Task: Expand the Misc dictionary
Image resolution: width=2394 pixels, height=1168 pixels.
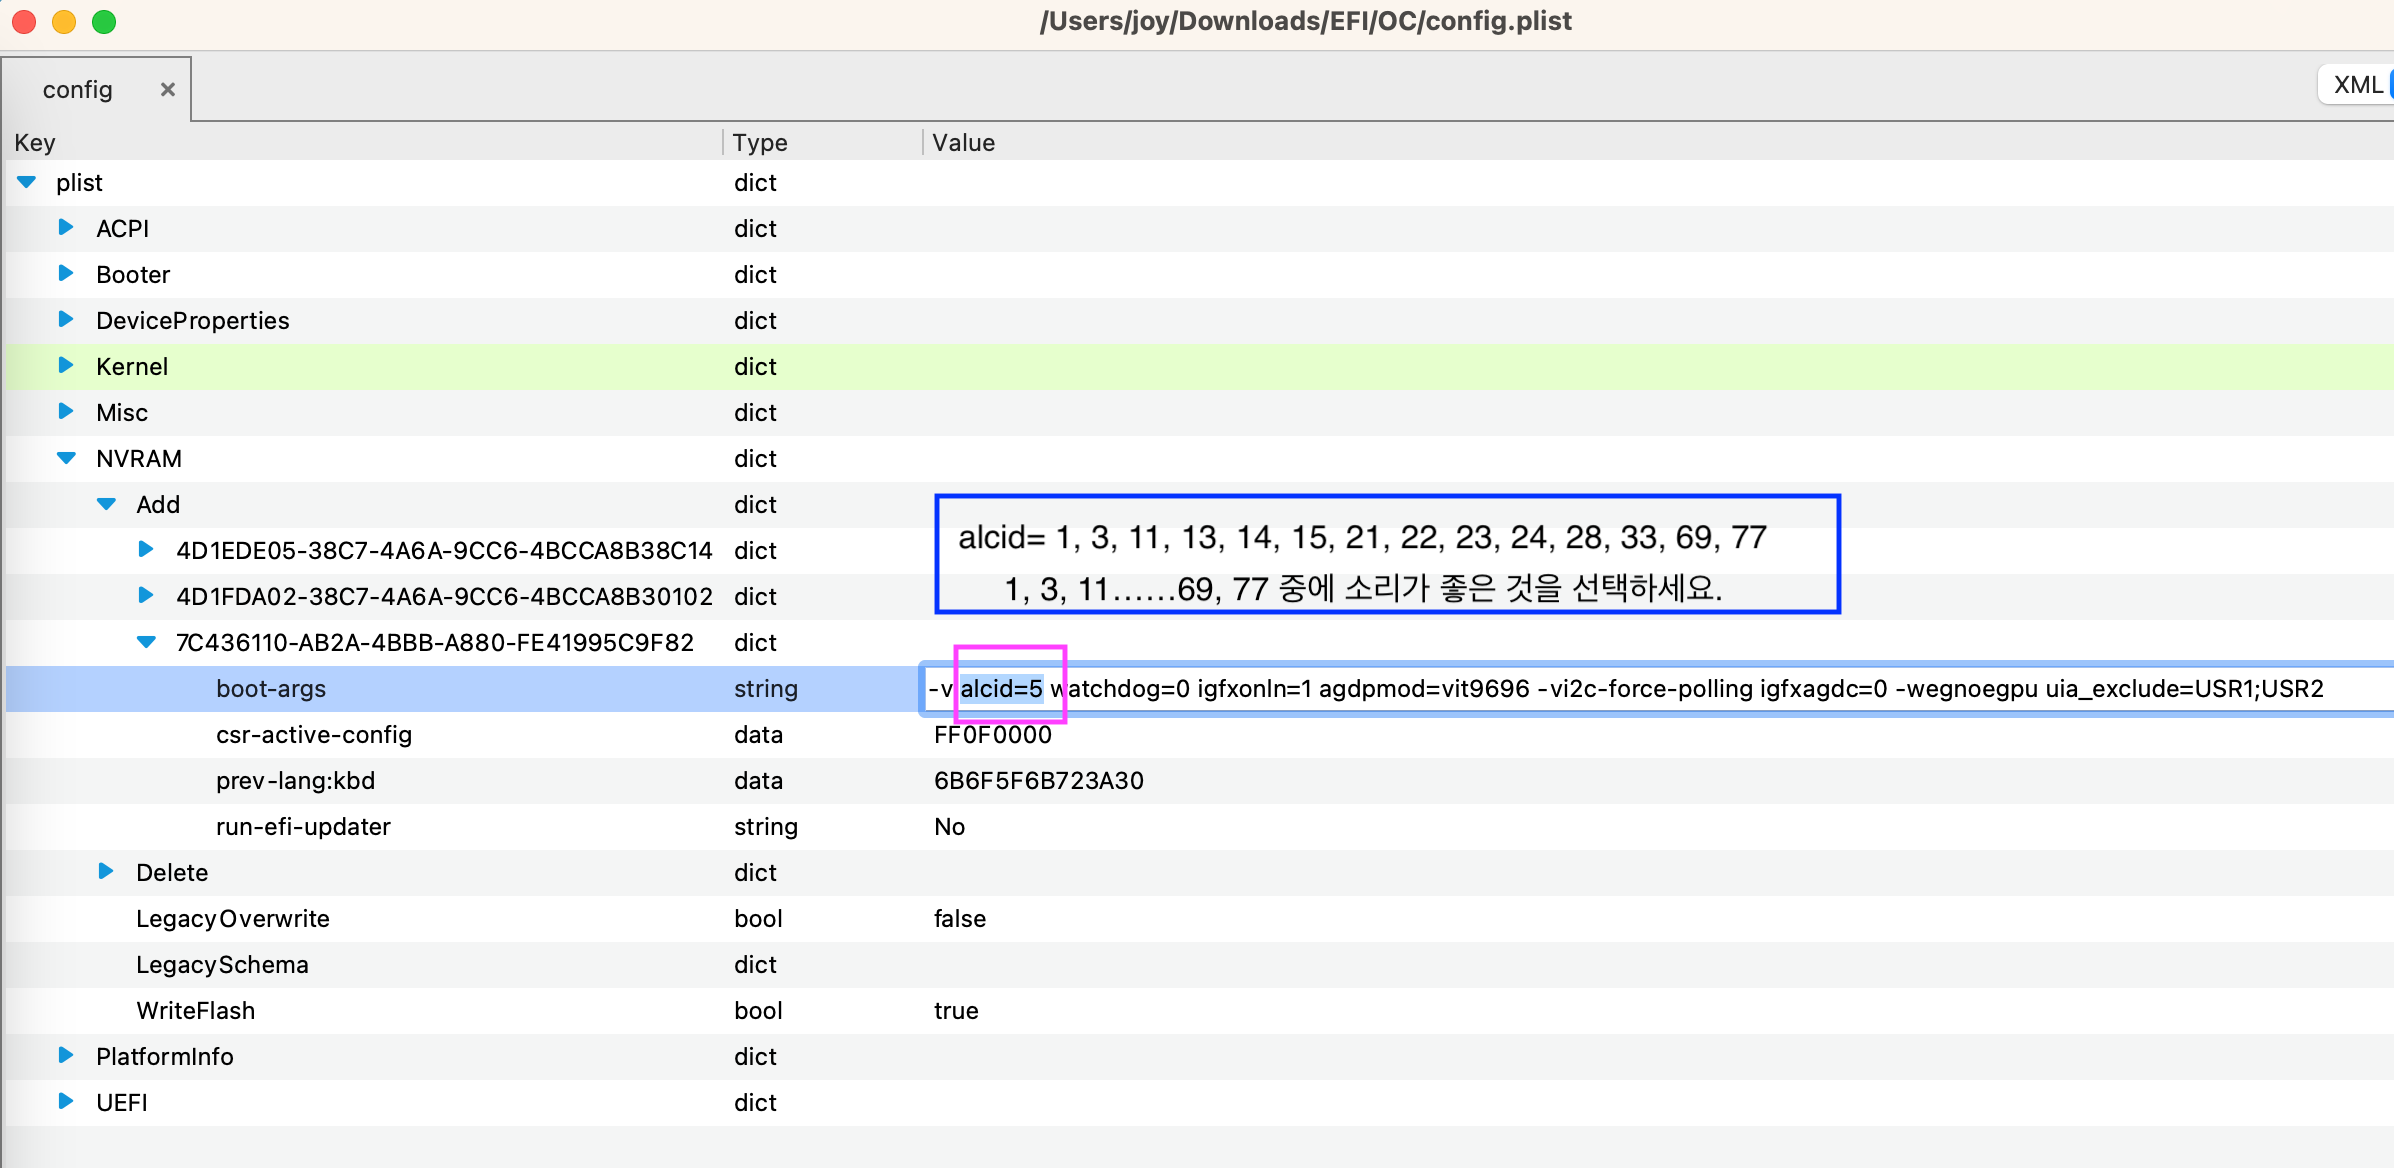Action: point(66,412)
